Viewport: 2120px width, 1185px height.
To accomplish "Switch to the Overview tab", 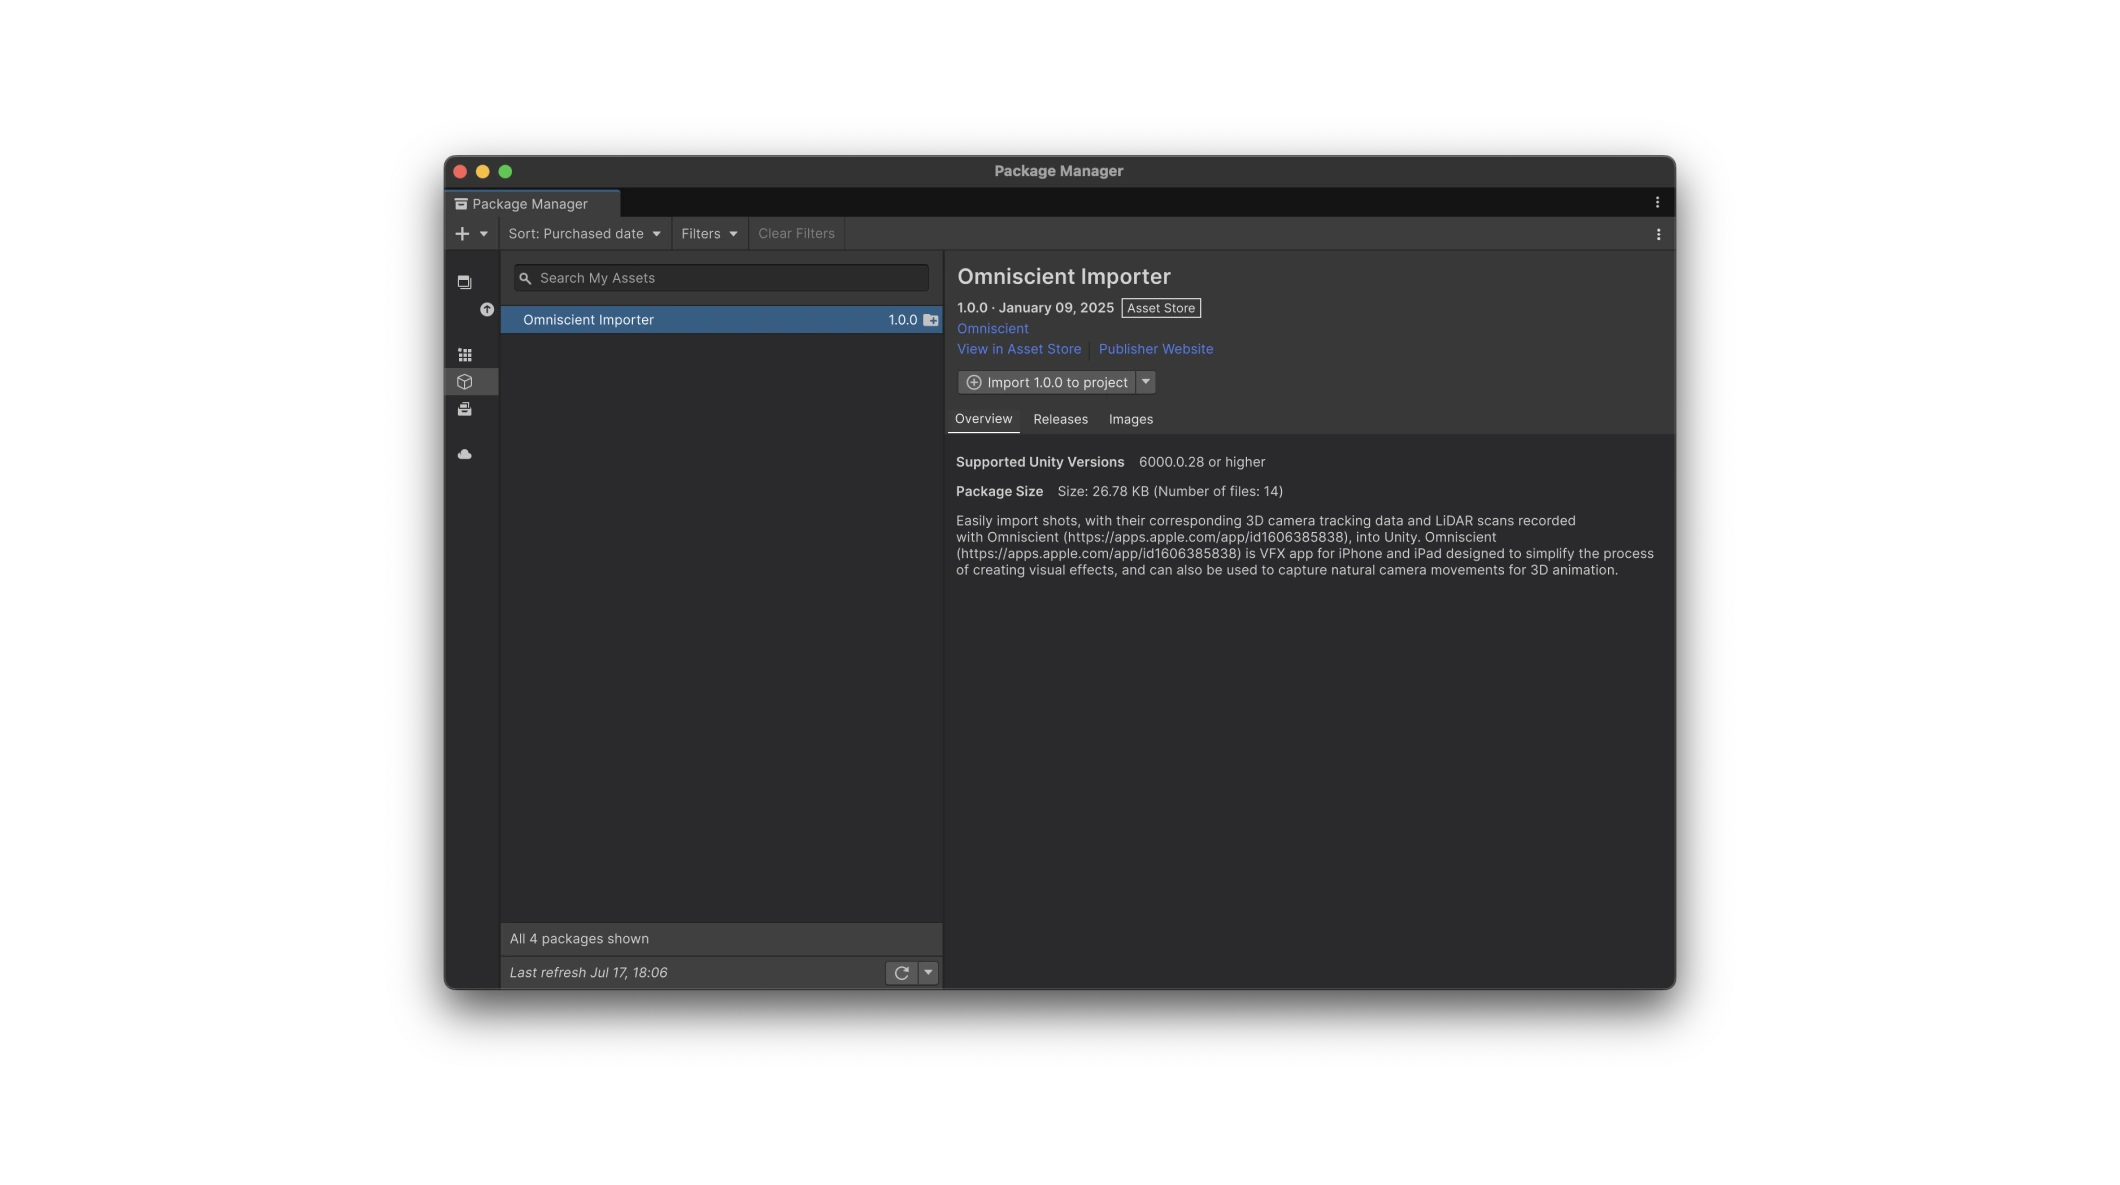I will [983, 419].
